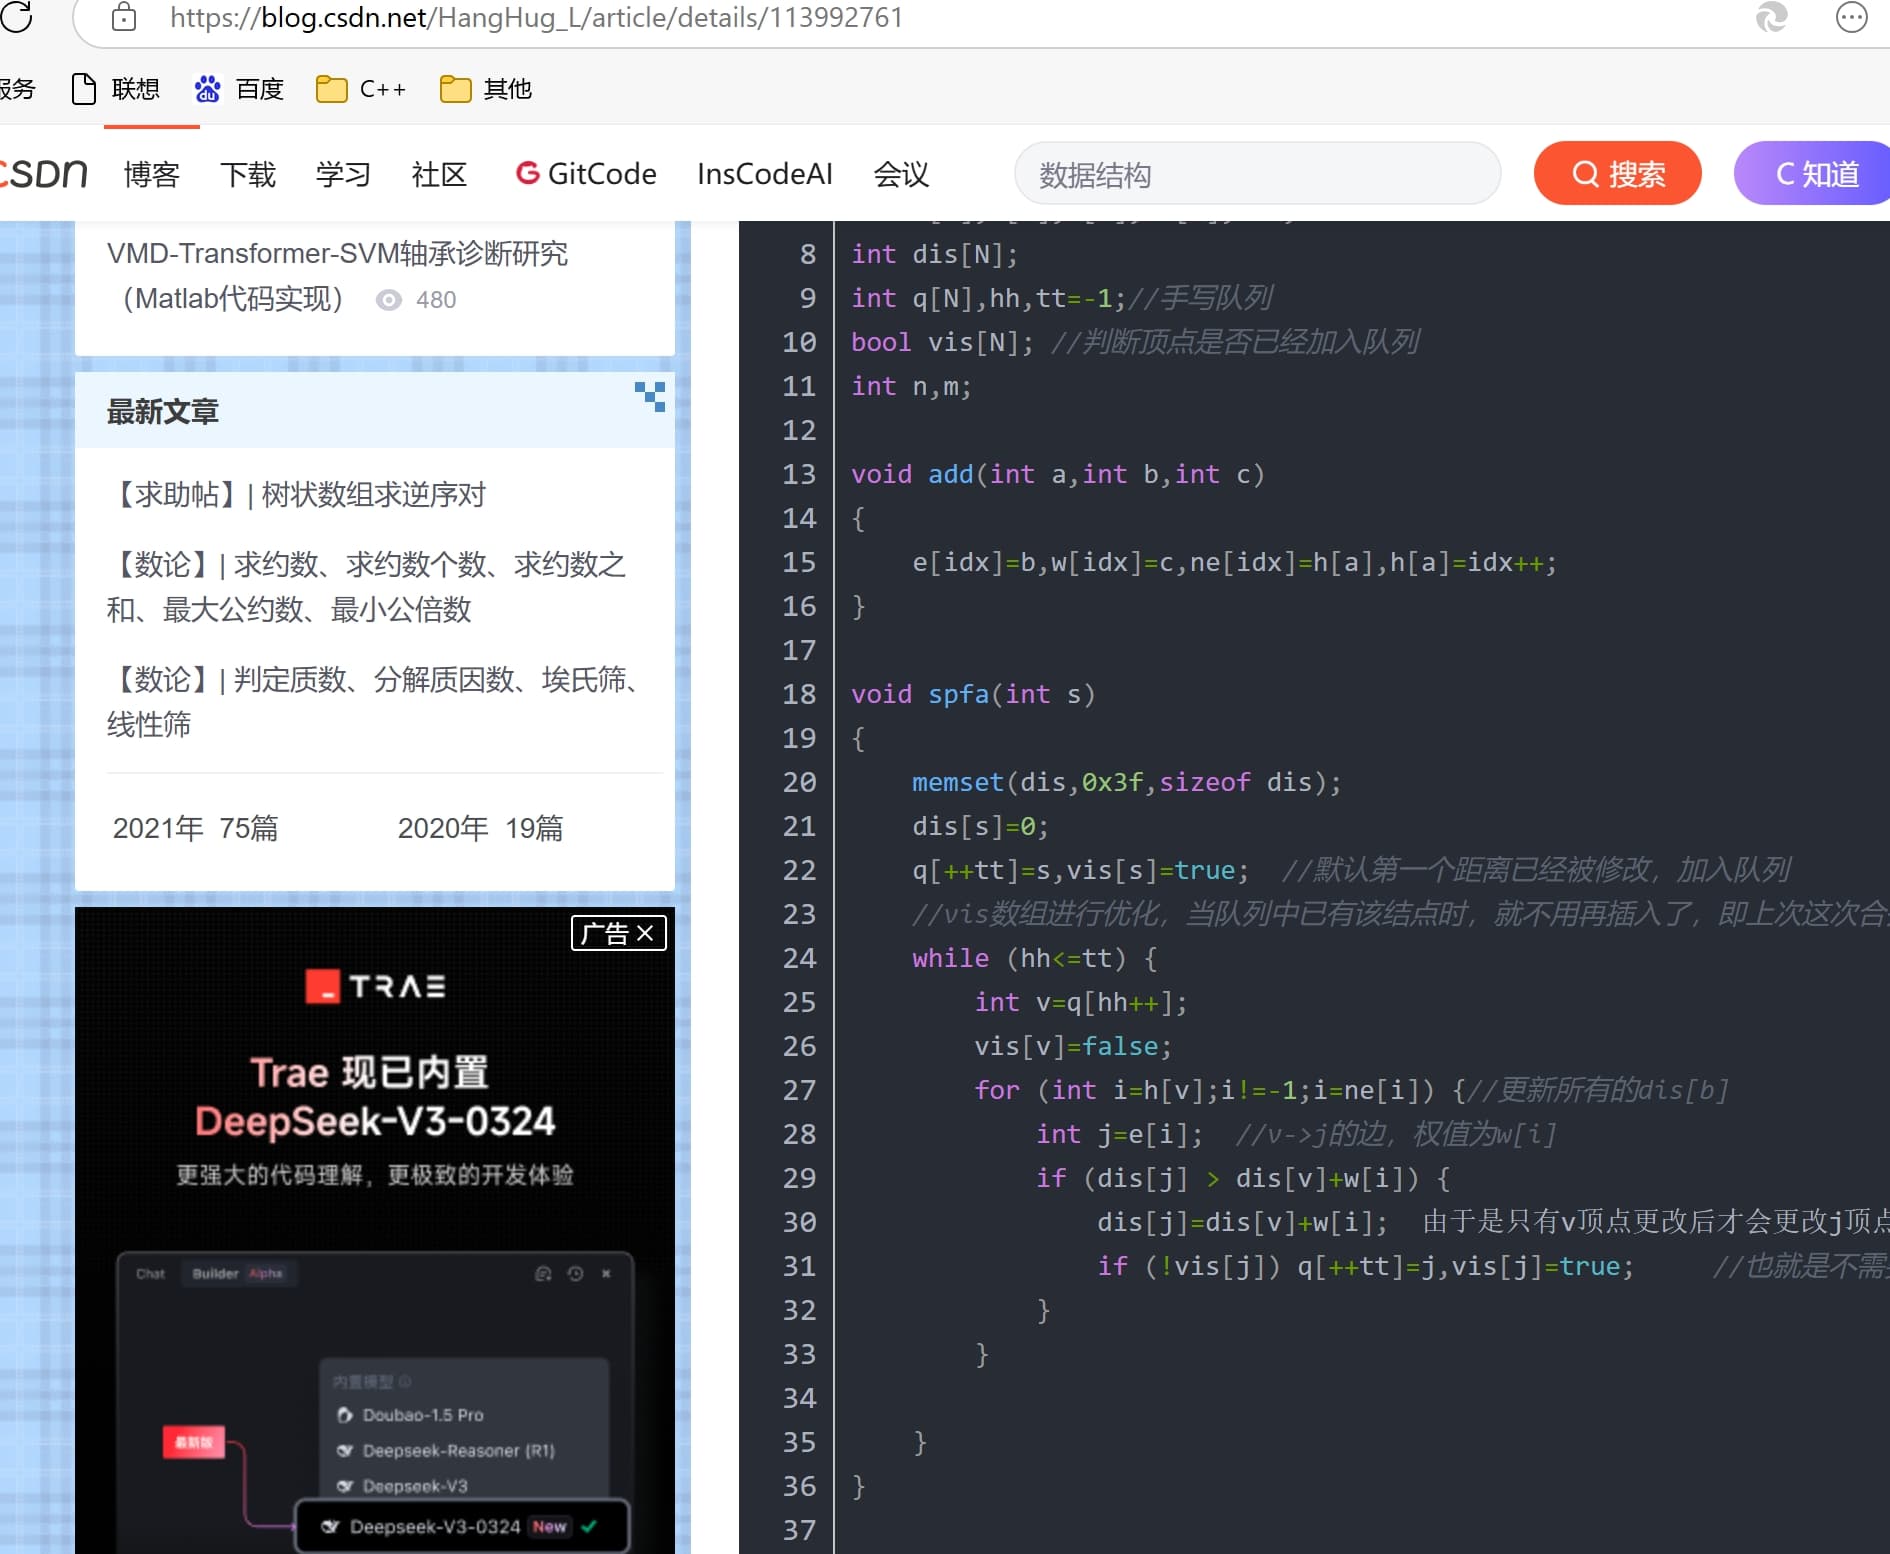The image size is (1890, 1554).
Task: Open the 下载 navigation item
Action: click(x=247, y=174)
